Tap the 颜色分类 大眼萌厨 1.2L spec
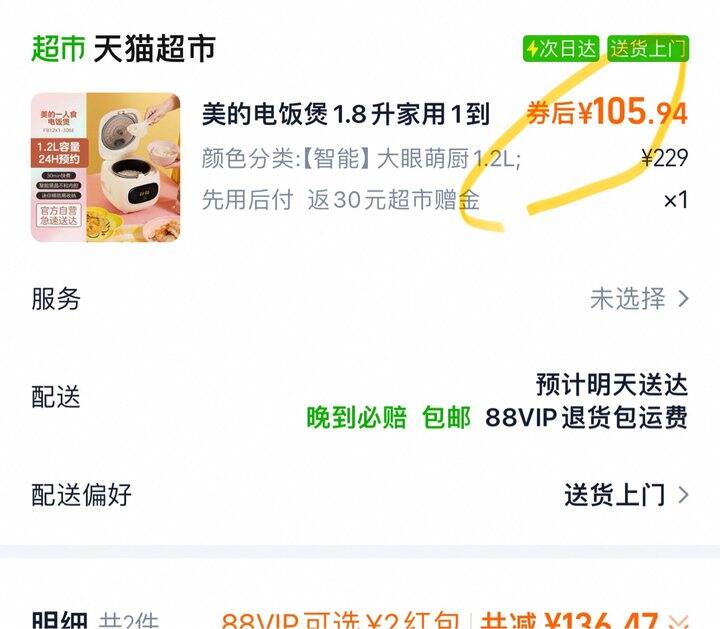The height and width of the screenshot is (629, 720). click(361, 159)
